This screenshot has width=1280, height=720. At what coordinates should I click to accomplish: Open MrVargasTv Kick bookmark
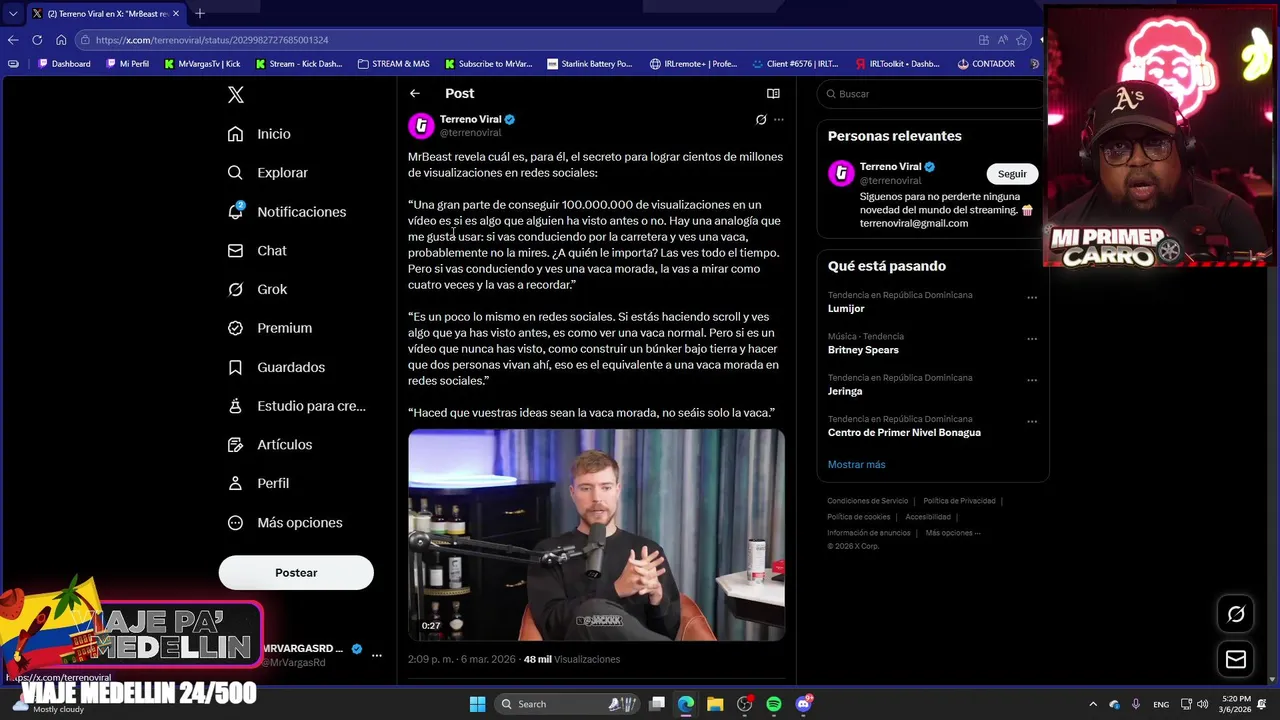pos(201,64)
